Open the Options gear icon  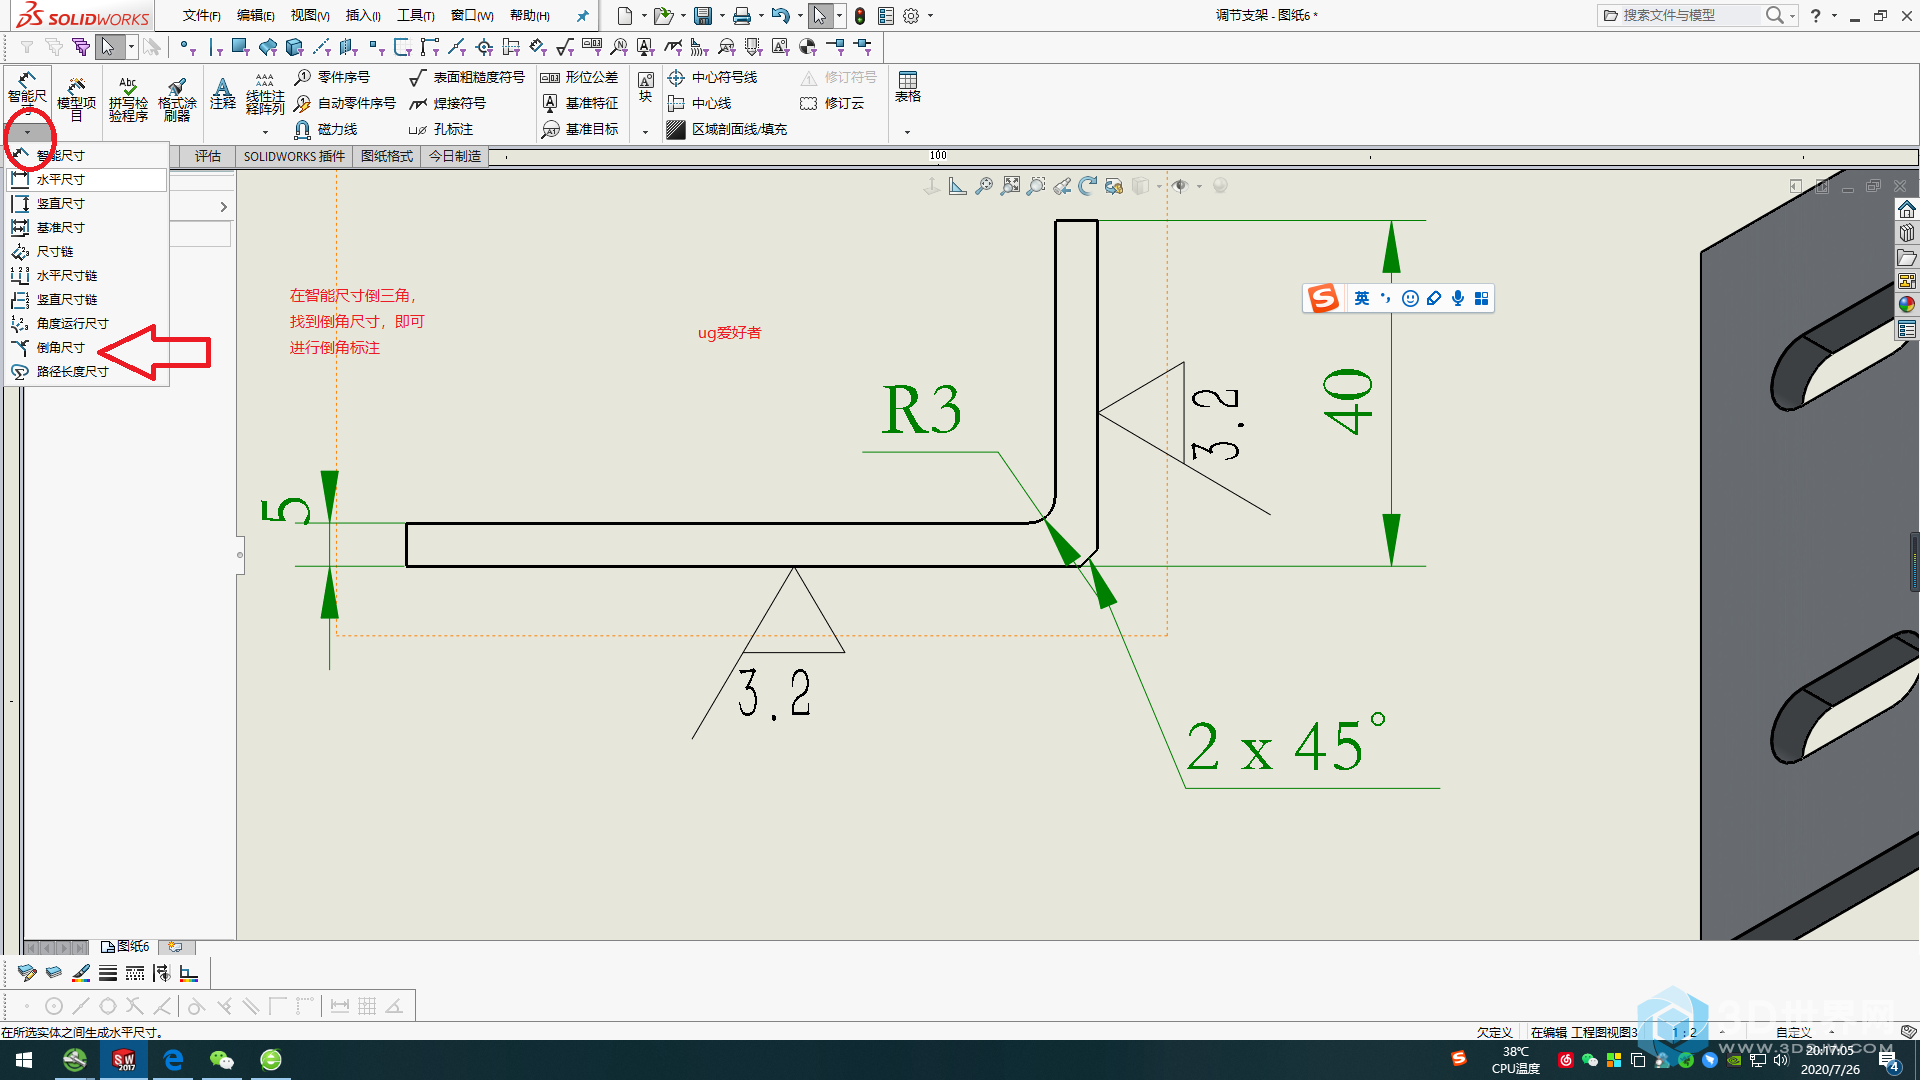pos(911,15)
